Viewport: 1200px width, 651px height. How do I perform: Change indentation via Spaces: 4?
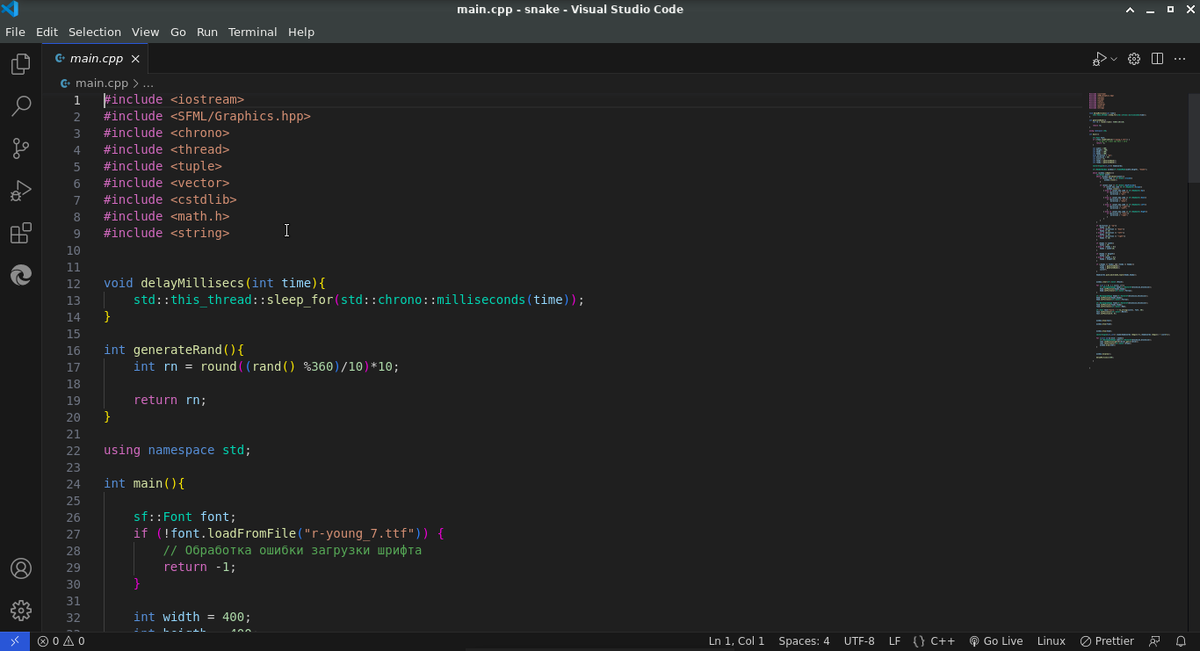point(804,641)
